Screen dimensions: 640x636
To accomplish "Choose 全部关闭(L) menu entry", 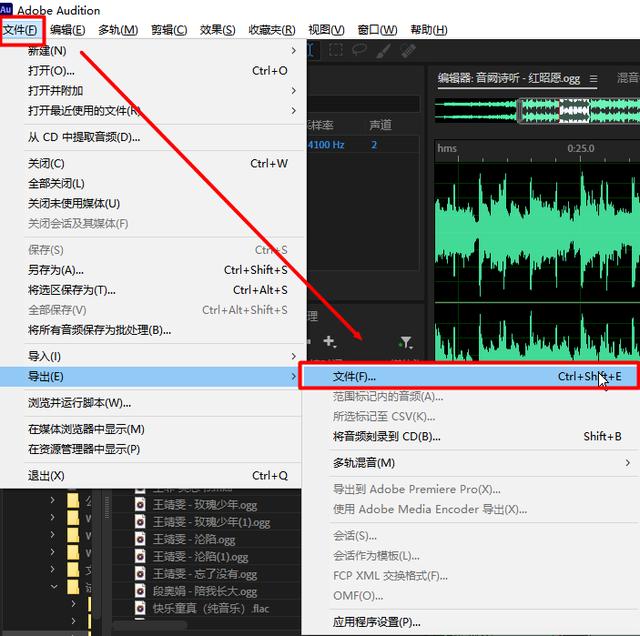I will click(x=153, y=184).
